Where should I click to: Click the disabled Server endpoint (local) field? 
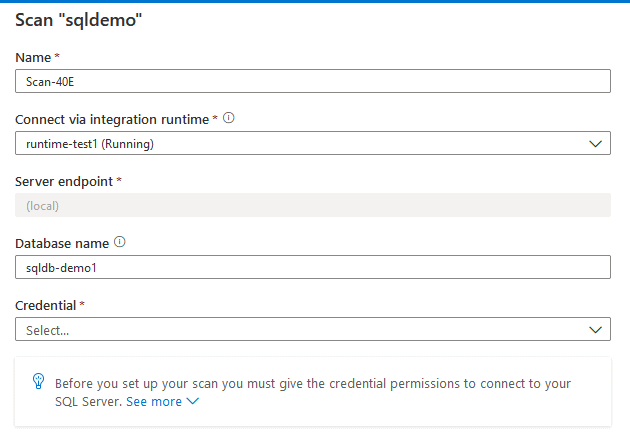(x=312, y=206)
